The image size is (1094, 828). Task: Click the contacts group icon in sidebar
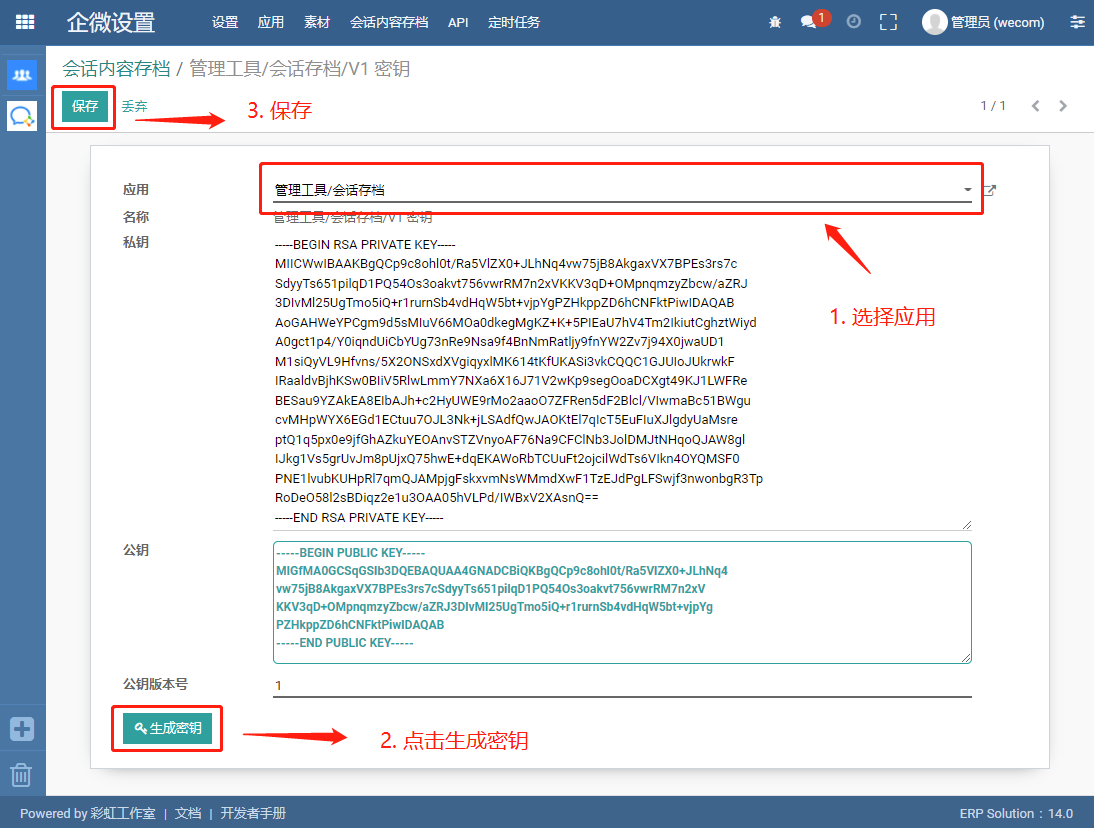click(x=22, y=75)
